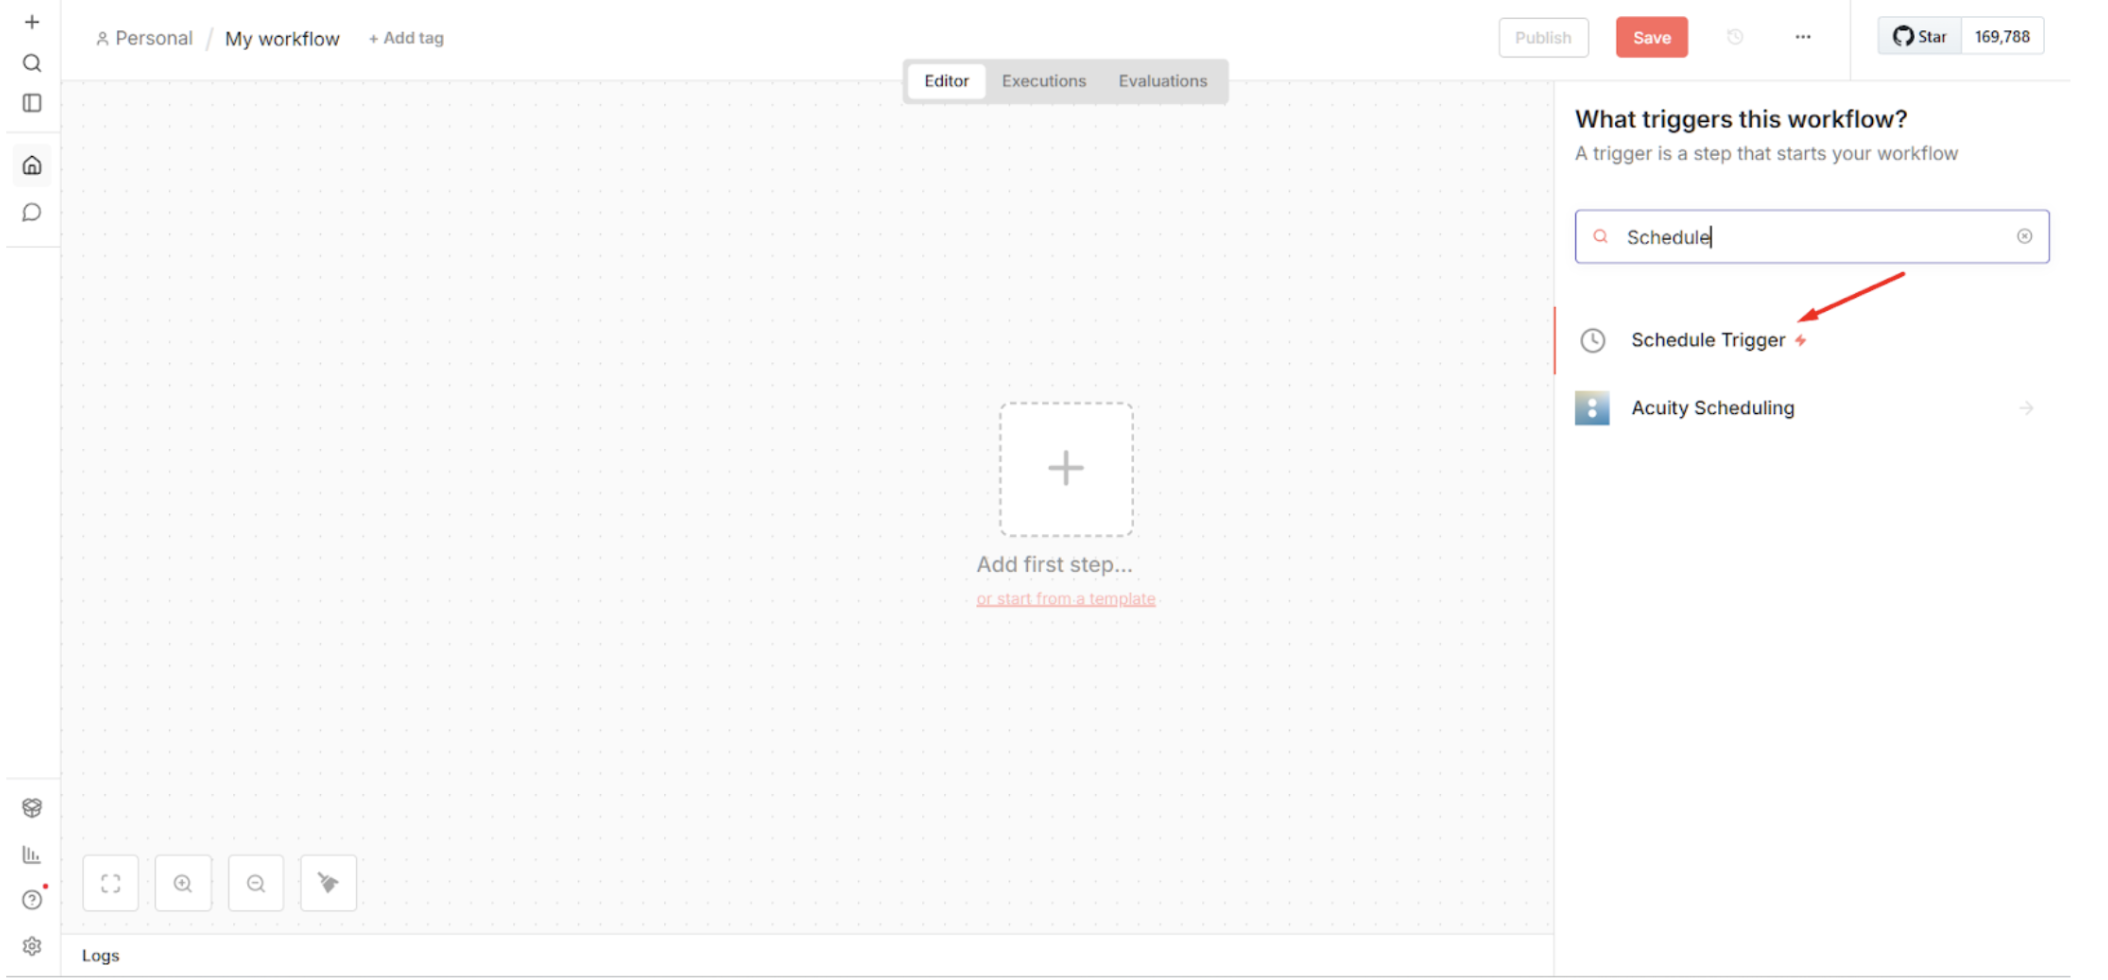Screen dimensions: 2108x980
Task: Focus the trigger search input field
Action: [x=1811, y=236]
